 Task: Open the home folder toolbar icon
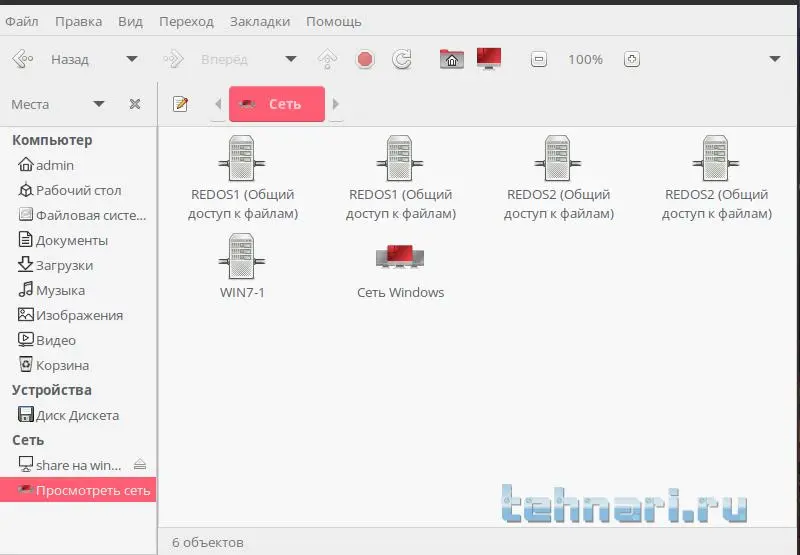[452, 59]
